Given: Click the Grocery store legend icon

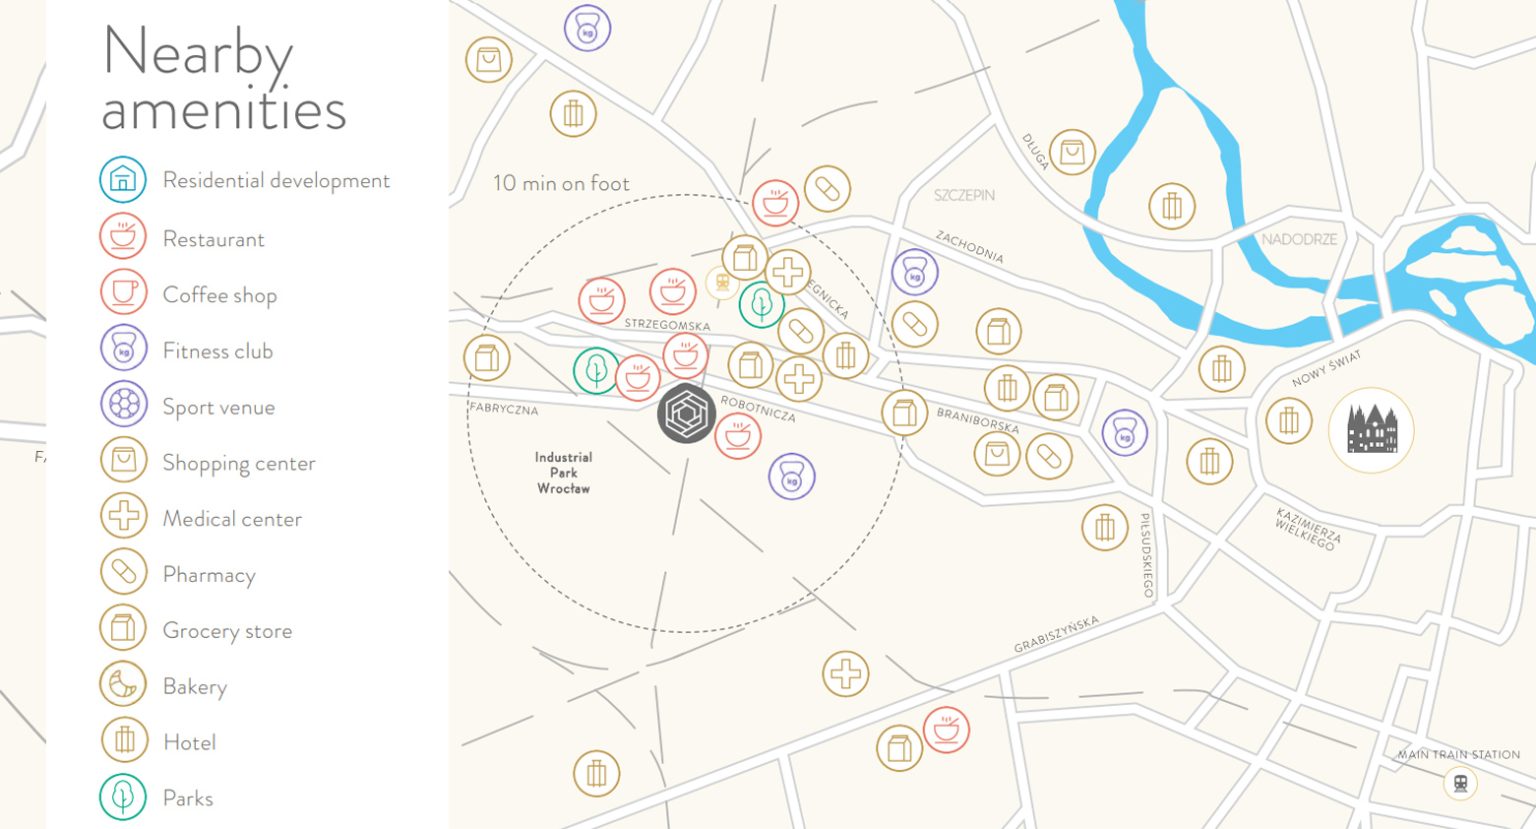Looking at the screenshot, I should 123,628.
